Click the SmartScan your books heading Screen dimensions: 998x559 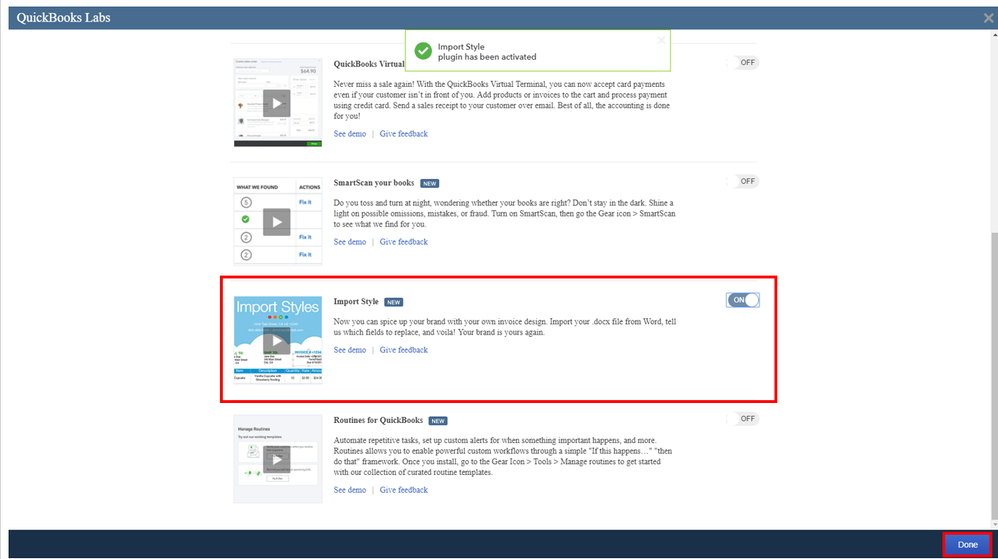coord(374,183)
